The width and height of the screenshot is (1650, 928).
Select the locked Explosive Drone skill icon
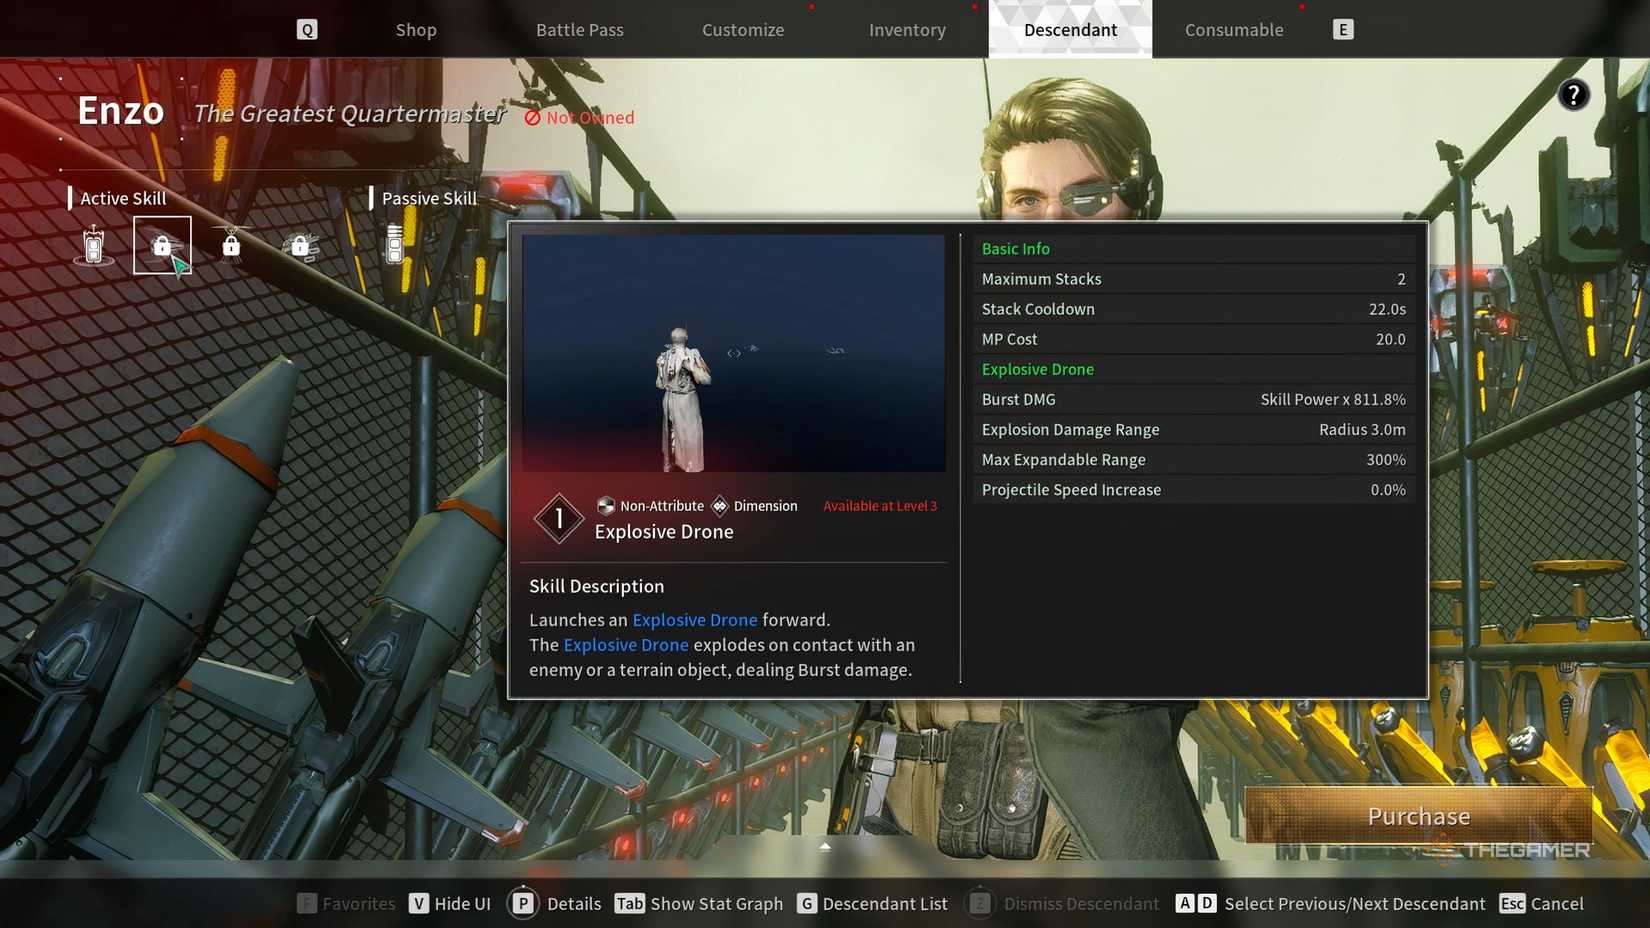pos(162,245)
